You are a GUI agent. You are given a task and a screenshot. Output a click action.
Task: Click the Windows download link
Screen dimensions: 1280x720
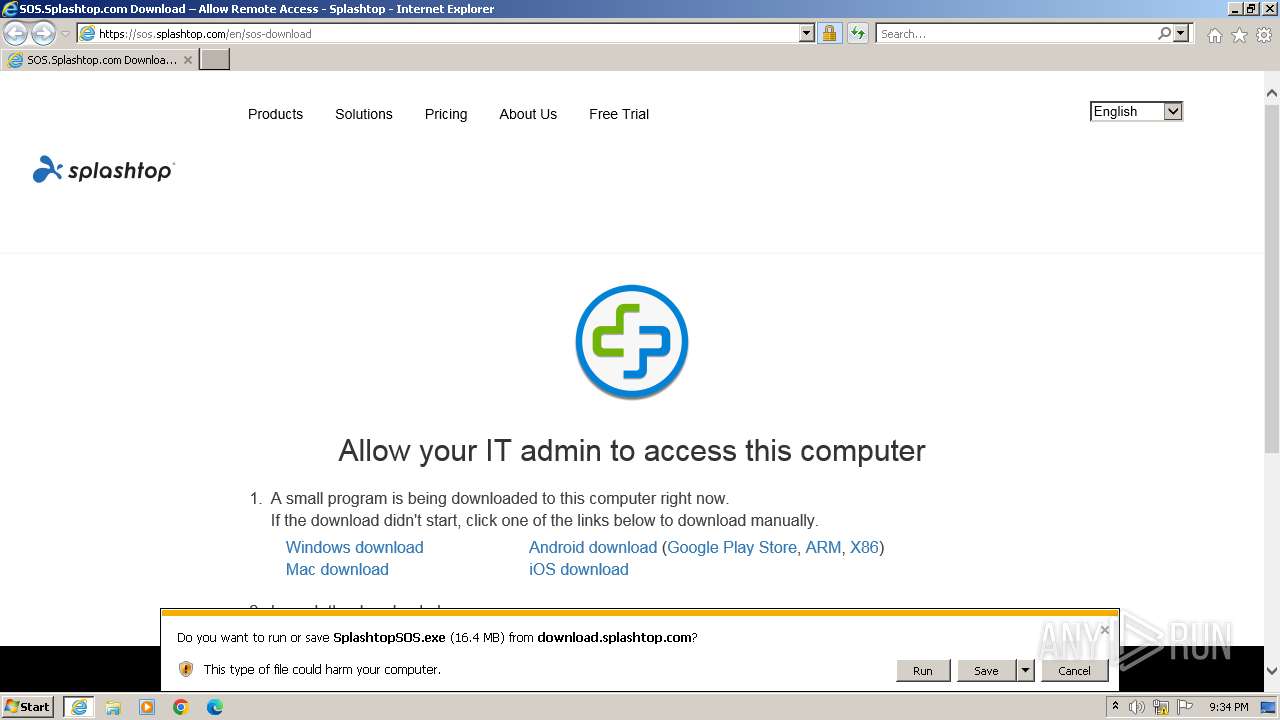coord(354,547)
